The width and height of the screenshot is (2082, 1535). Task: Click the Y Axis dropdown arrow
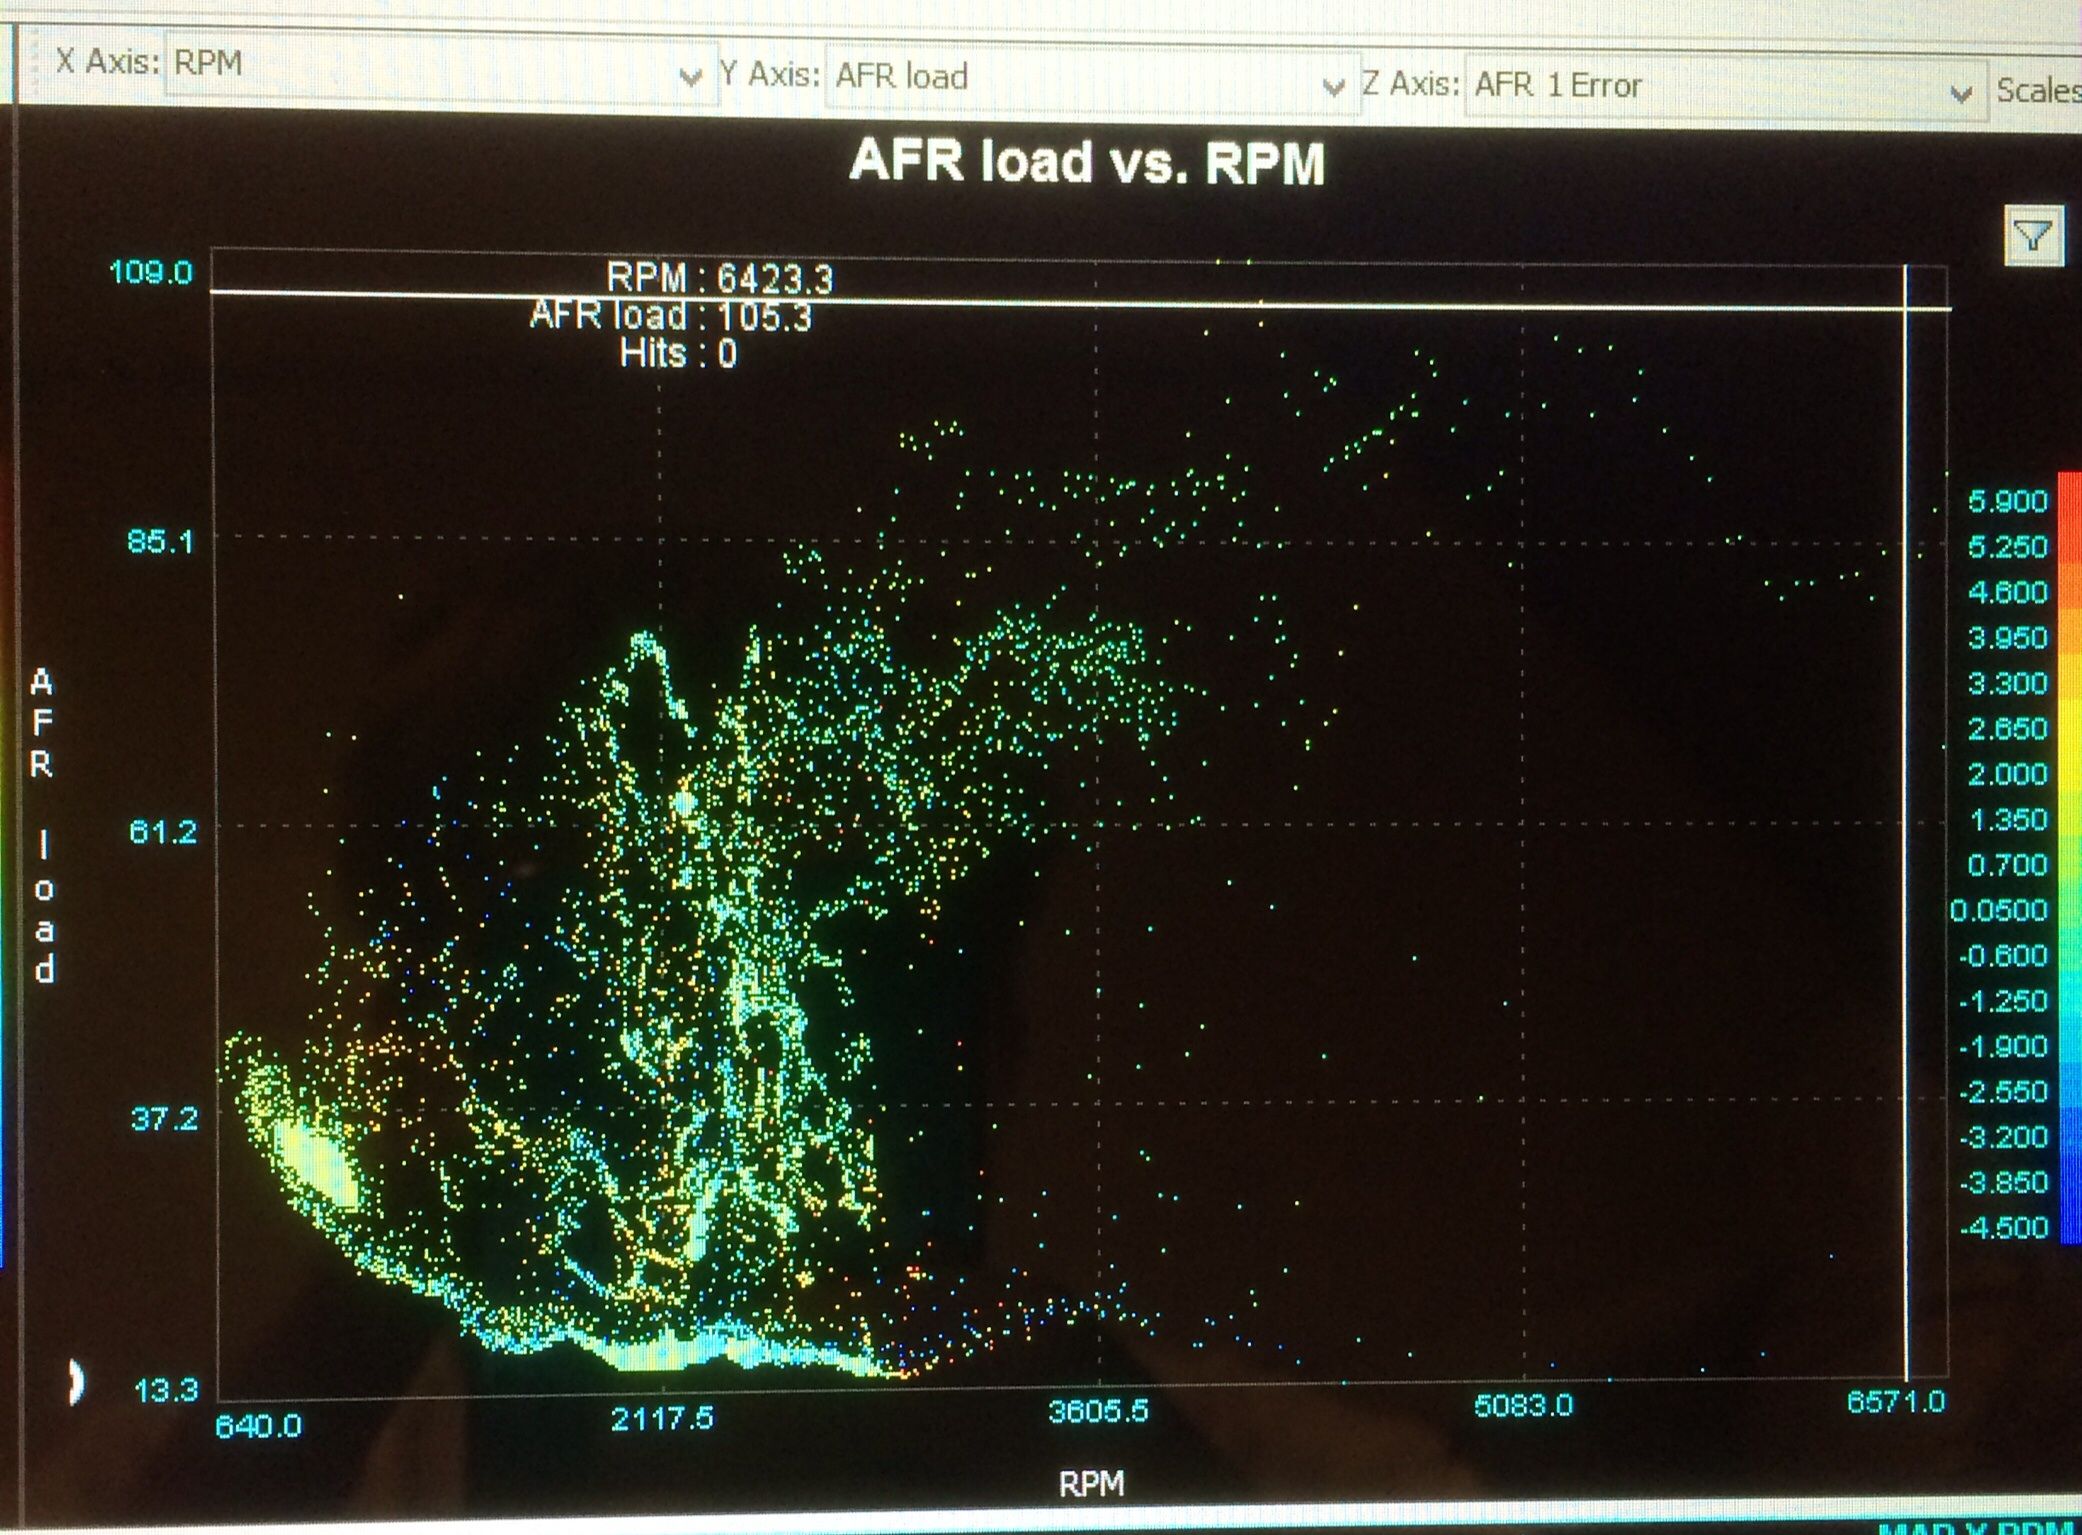[1333, 87]
